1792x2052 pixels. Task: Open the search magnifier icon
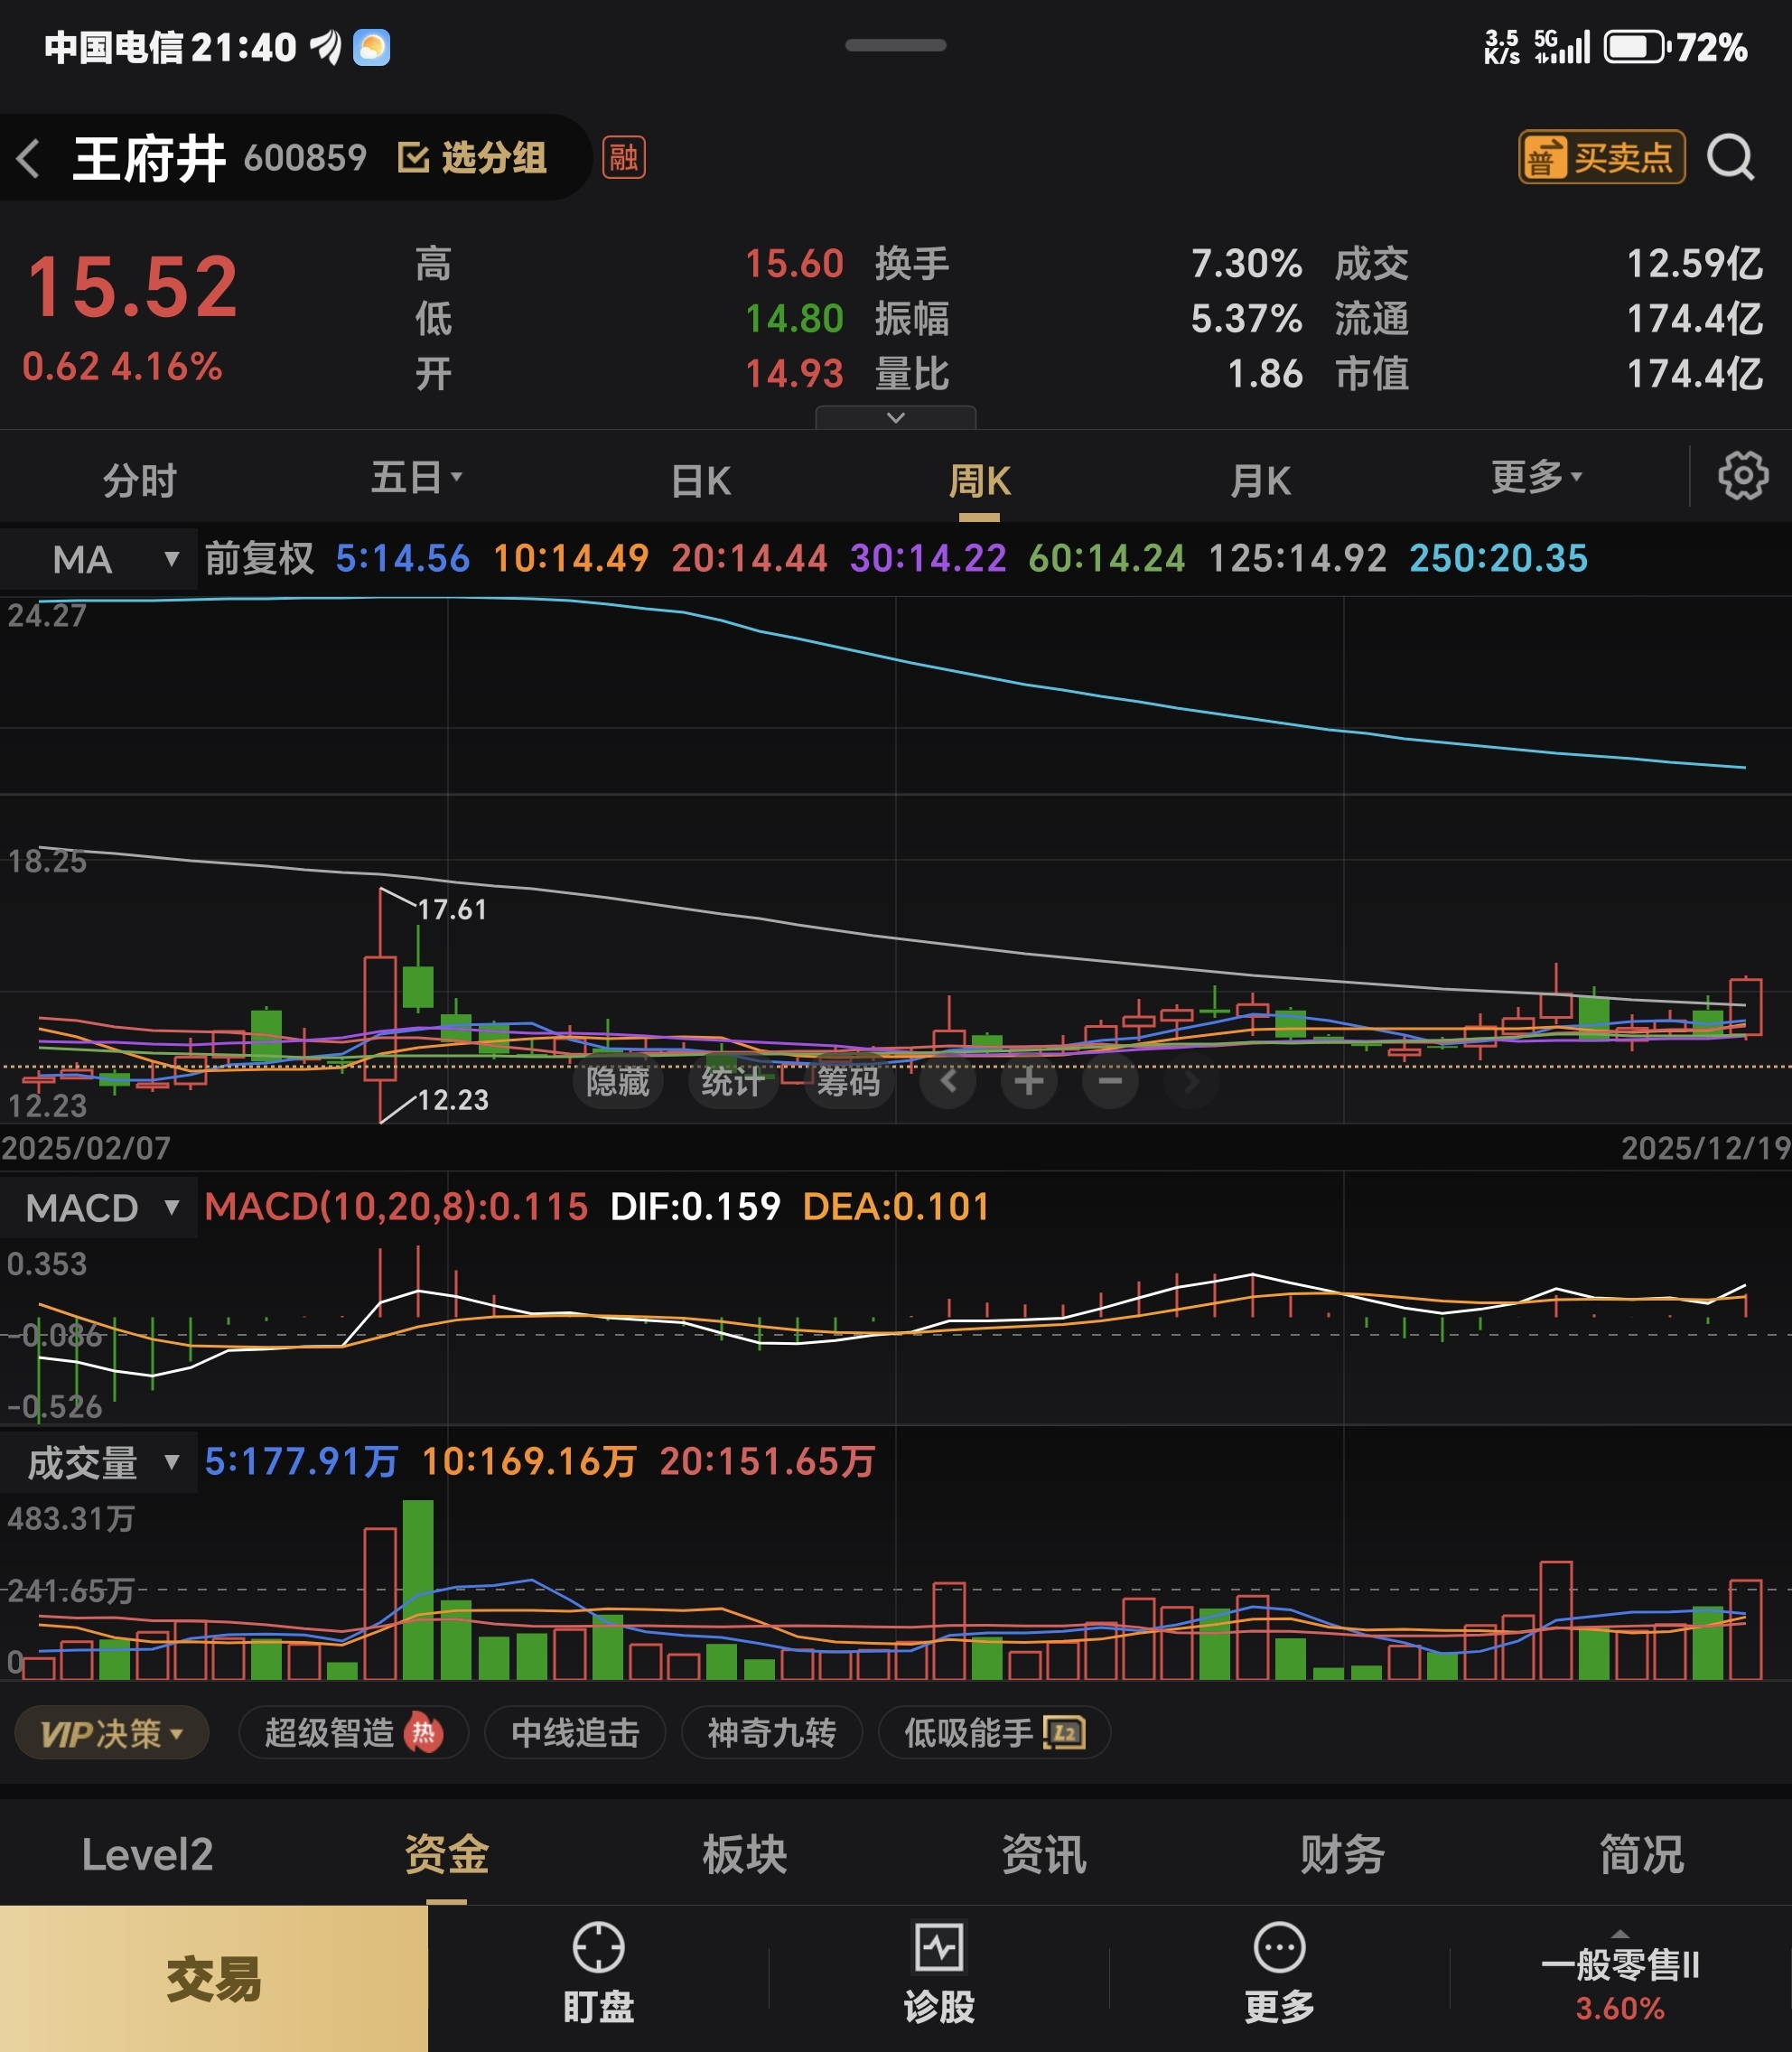1730,158
